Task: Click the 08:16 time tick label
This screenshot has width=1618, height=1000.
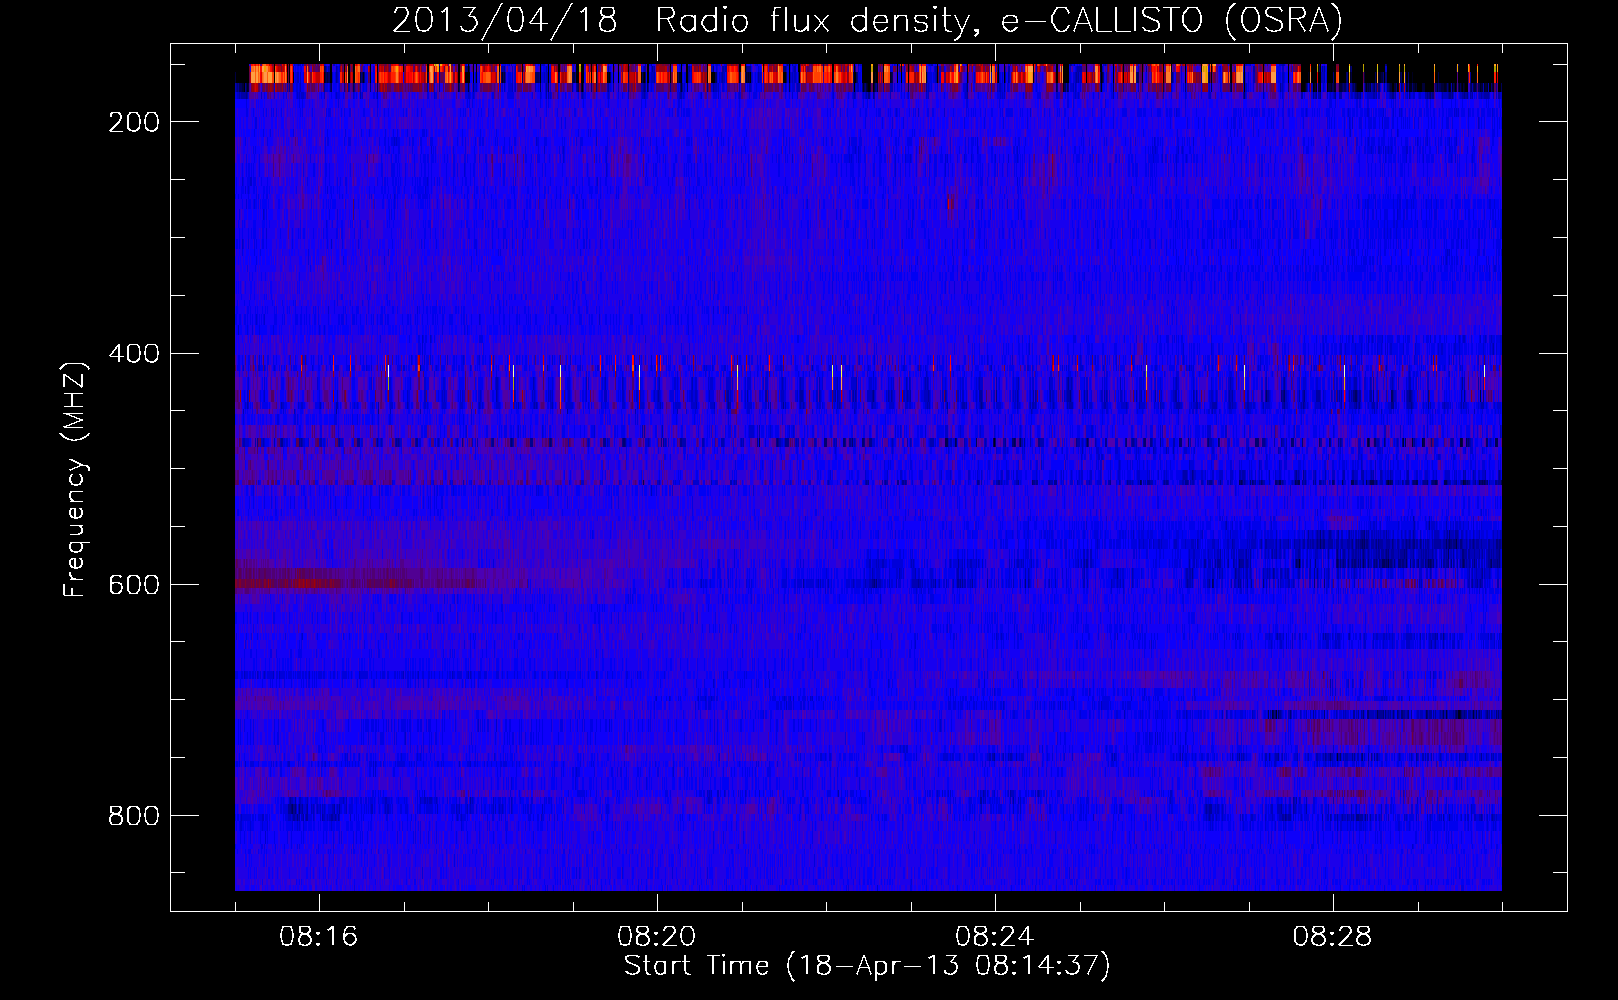Action: (318, 937)
